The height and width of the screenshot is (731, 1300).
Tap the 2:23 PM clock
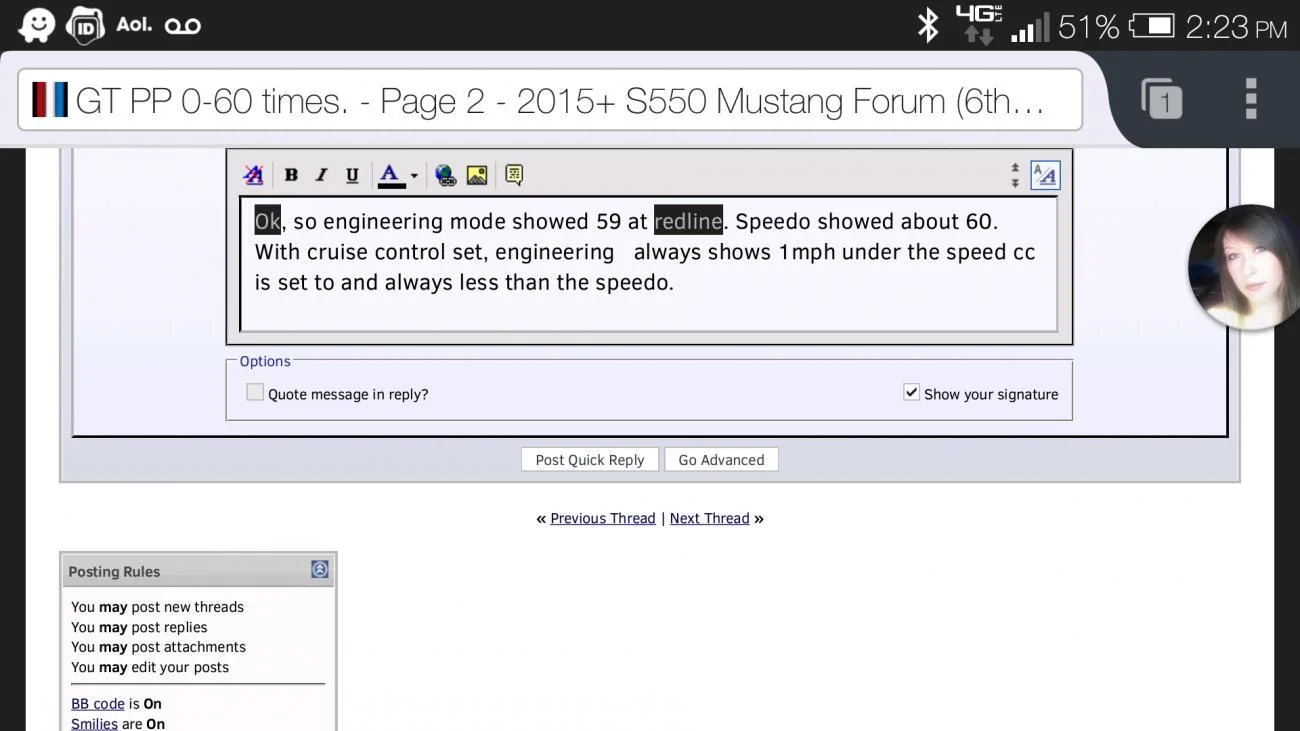pyautogui.click(x=1236, y=27)
